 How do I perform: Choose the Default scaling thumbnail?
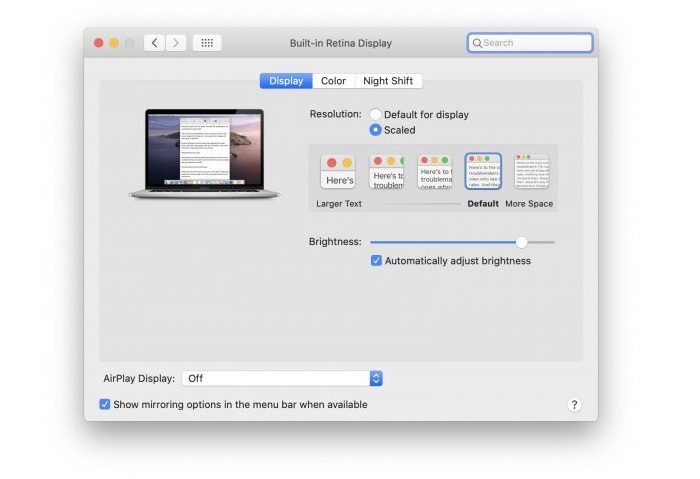pos(483,171)
